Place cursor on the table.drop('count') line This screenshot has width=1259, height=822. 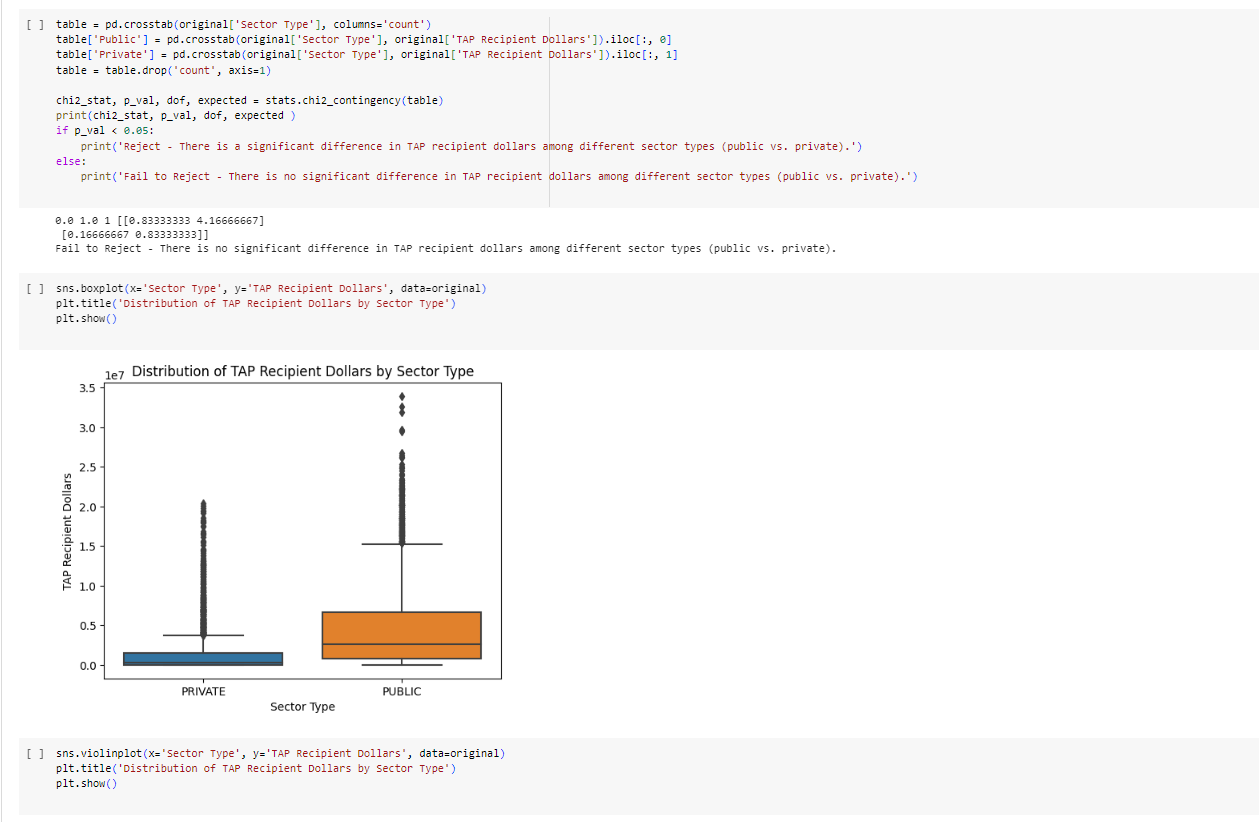pyautogui.click(x=163, y=70)
